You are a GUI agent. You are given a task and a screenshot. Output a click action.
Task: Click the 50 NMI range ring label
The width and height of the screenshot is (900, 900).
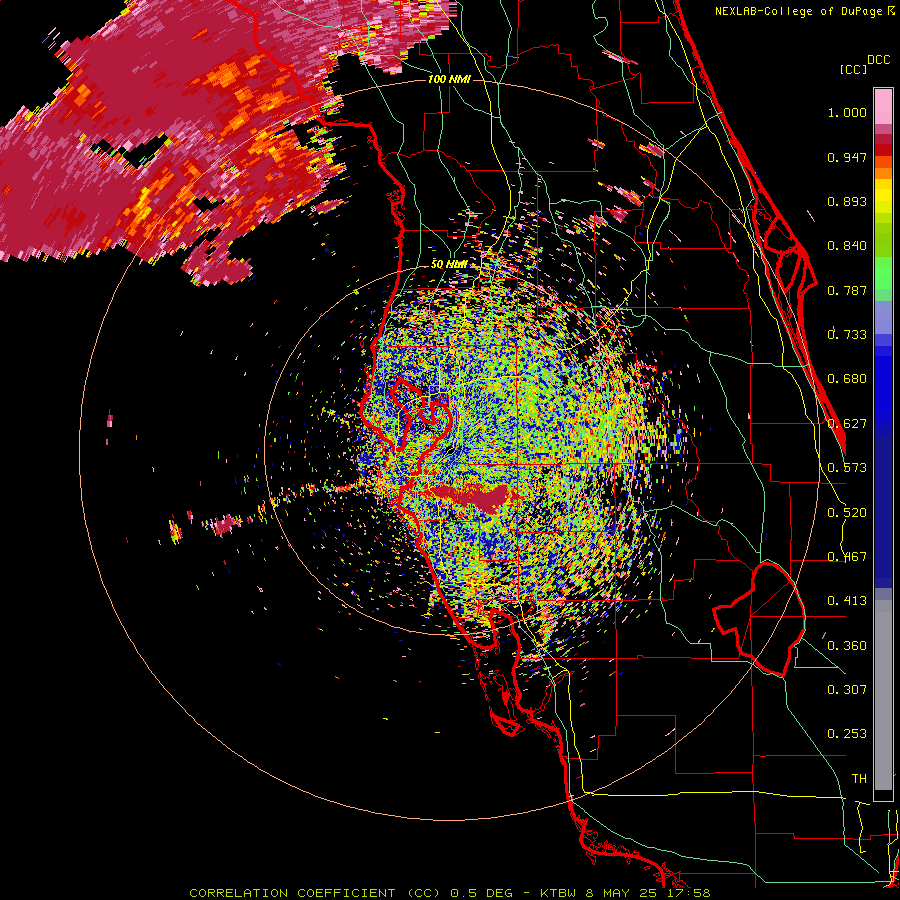tap(449, 265)
